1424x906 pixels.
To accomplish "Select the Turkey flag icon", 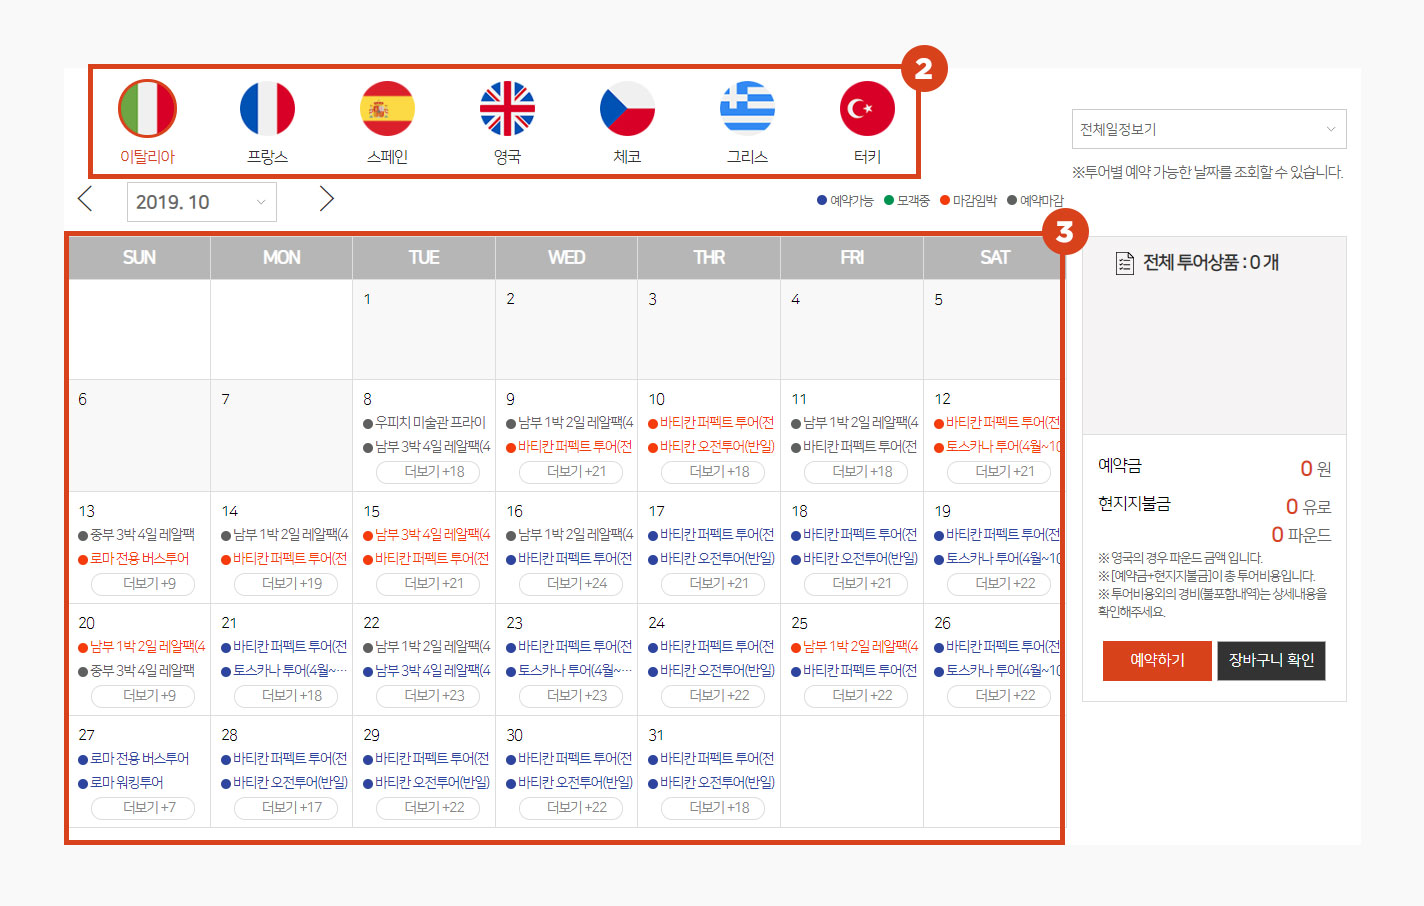I will [867, 108].
